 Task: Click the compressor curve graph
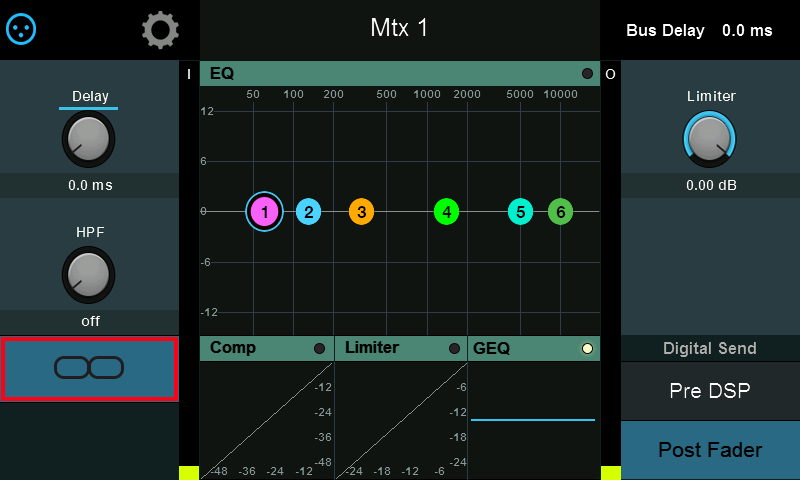pyautogui.click(x=267, y=421)
